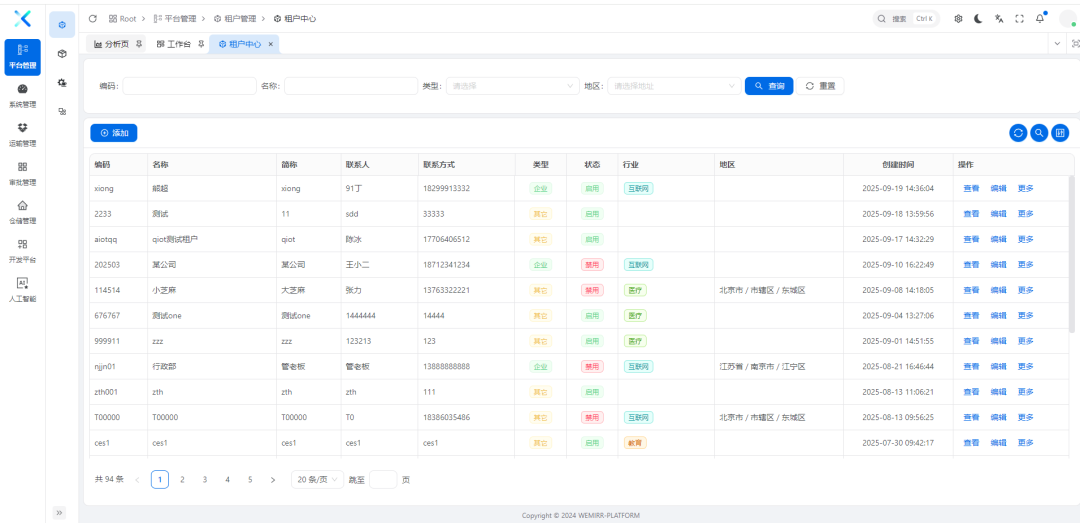1080x523 pixels.
Task: Click the refresh icon beside Root breadcrumb
Action: click(93, 18)
